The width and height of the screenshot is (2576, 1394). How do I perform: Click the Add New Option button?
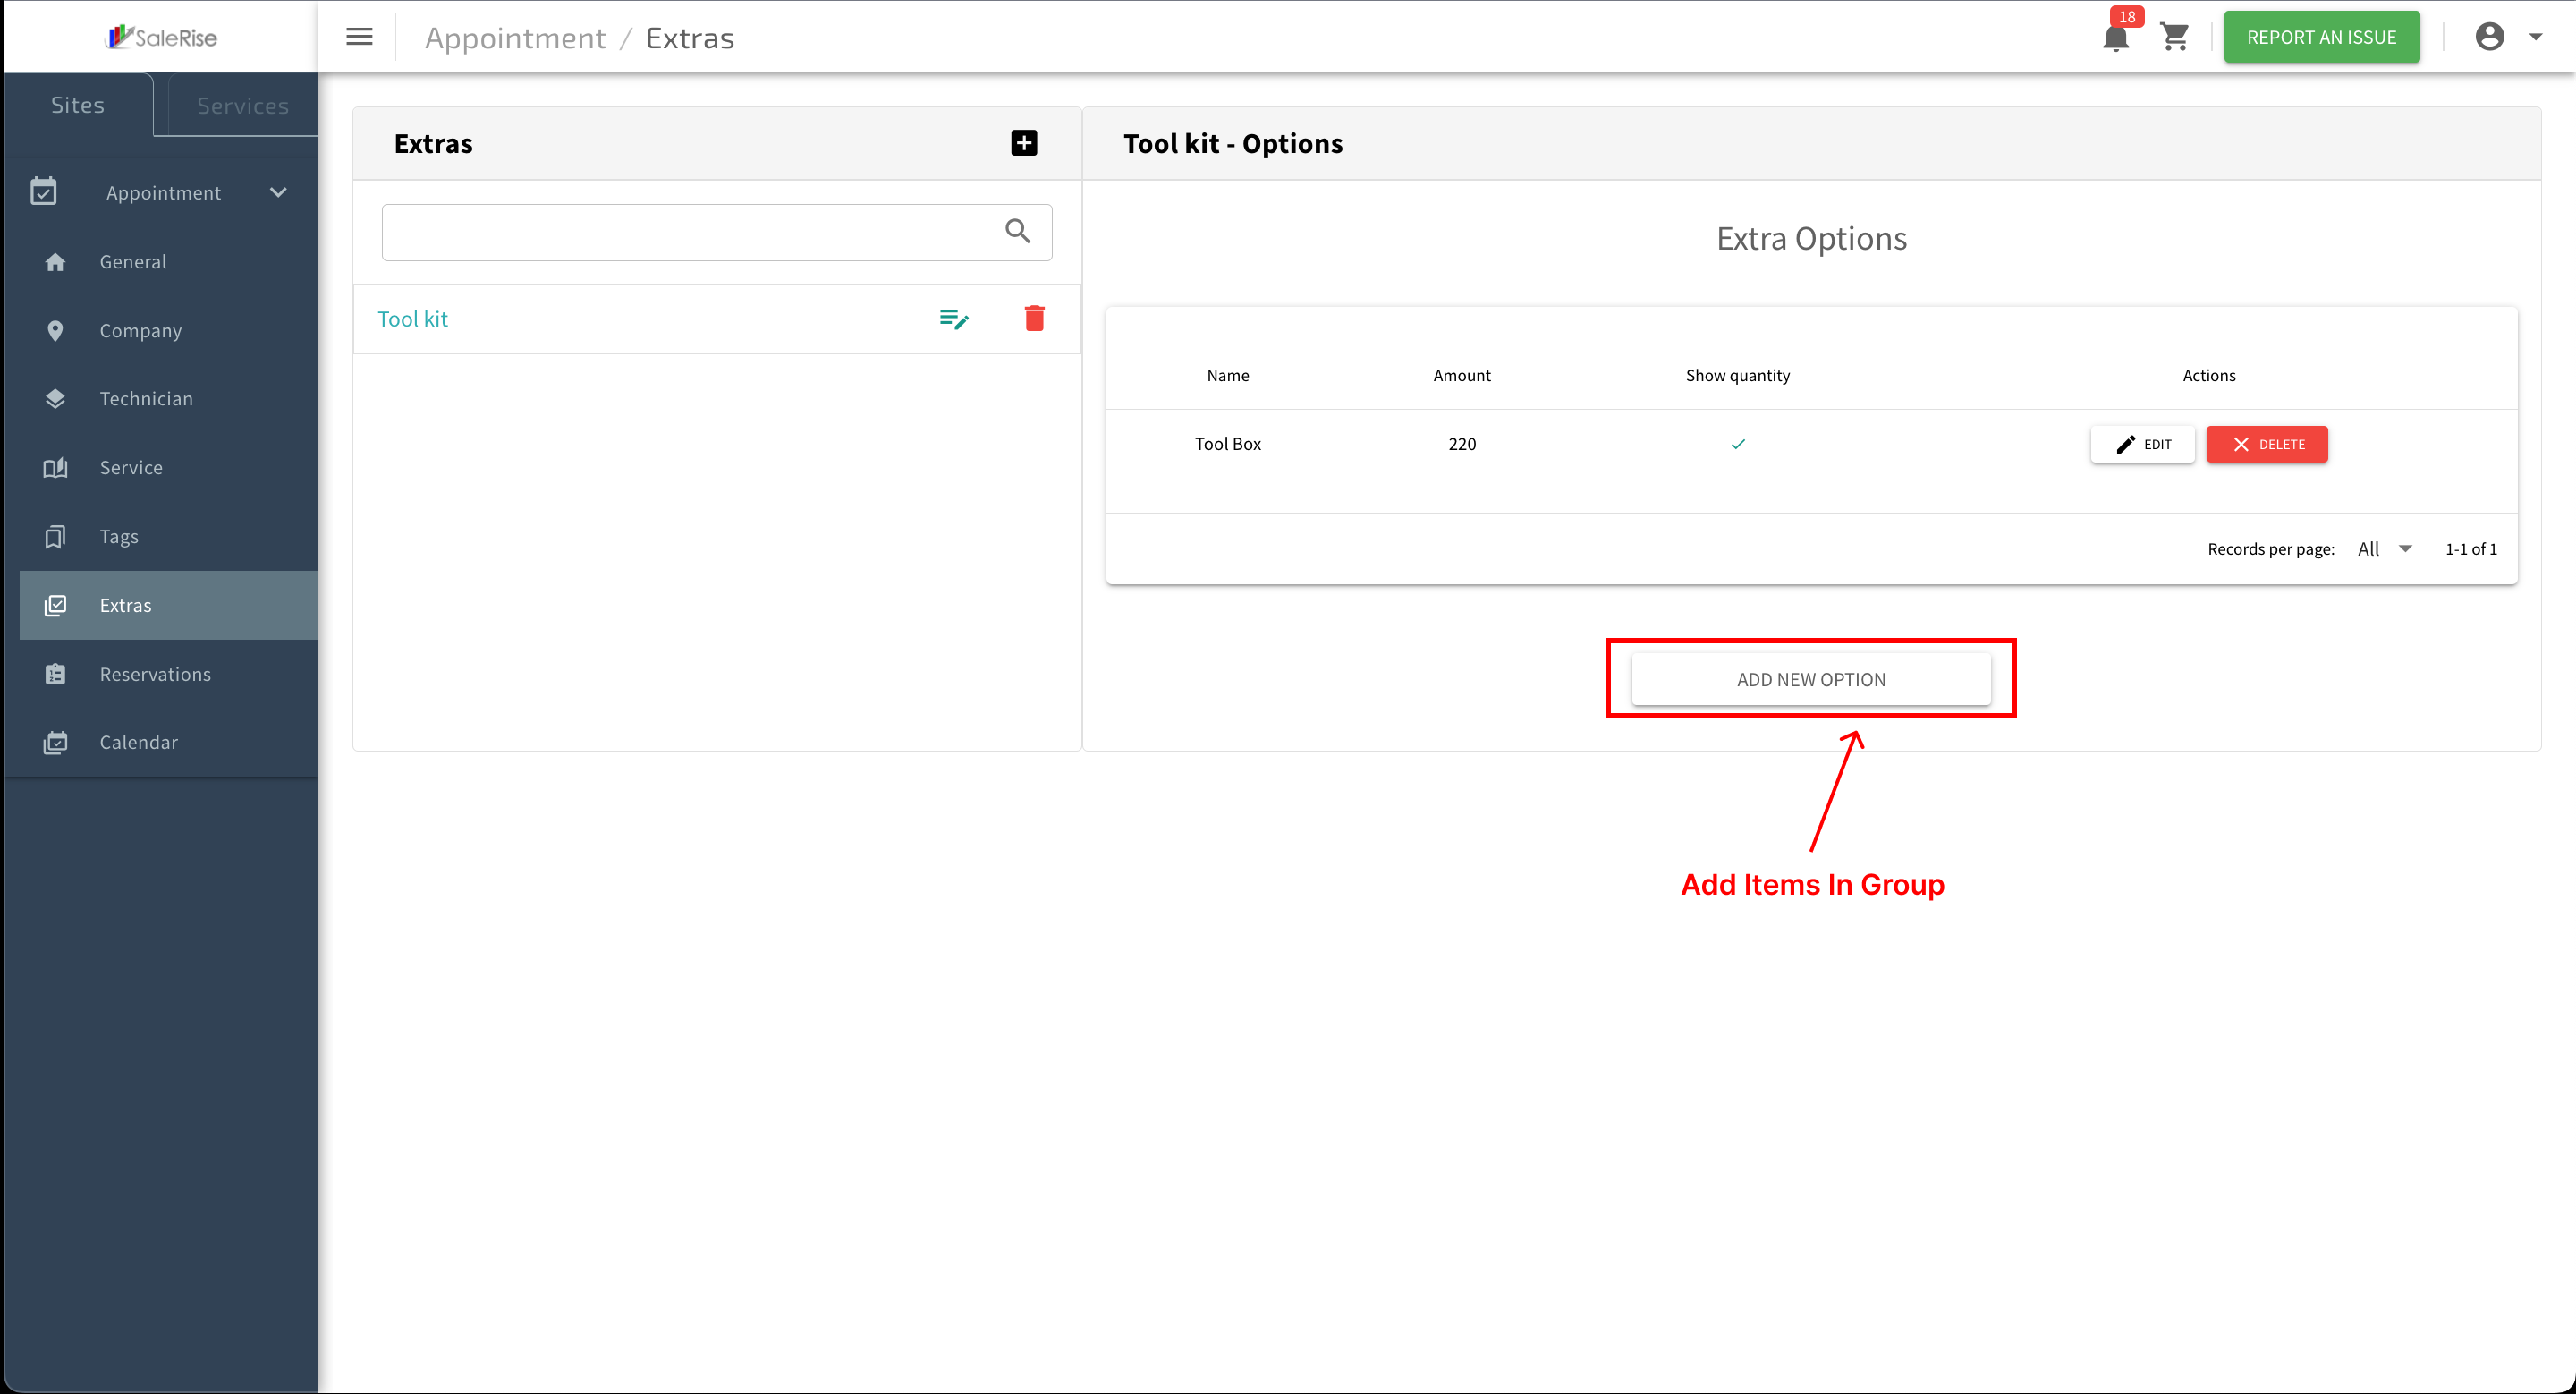point(1810,679)
